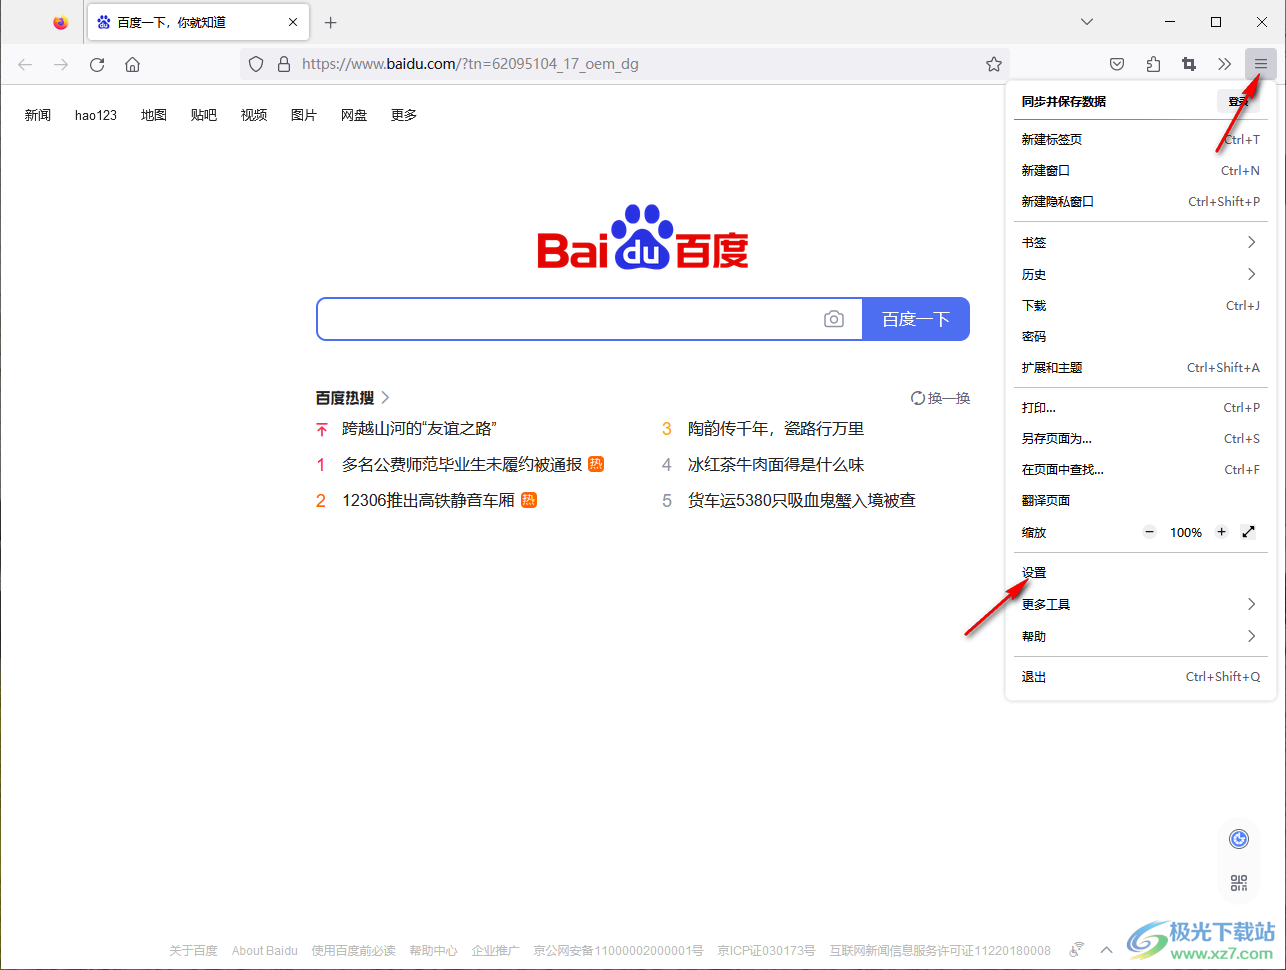Open Firefox View icon in the tab strip
1286x970 pixels.
[61, 22]
